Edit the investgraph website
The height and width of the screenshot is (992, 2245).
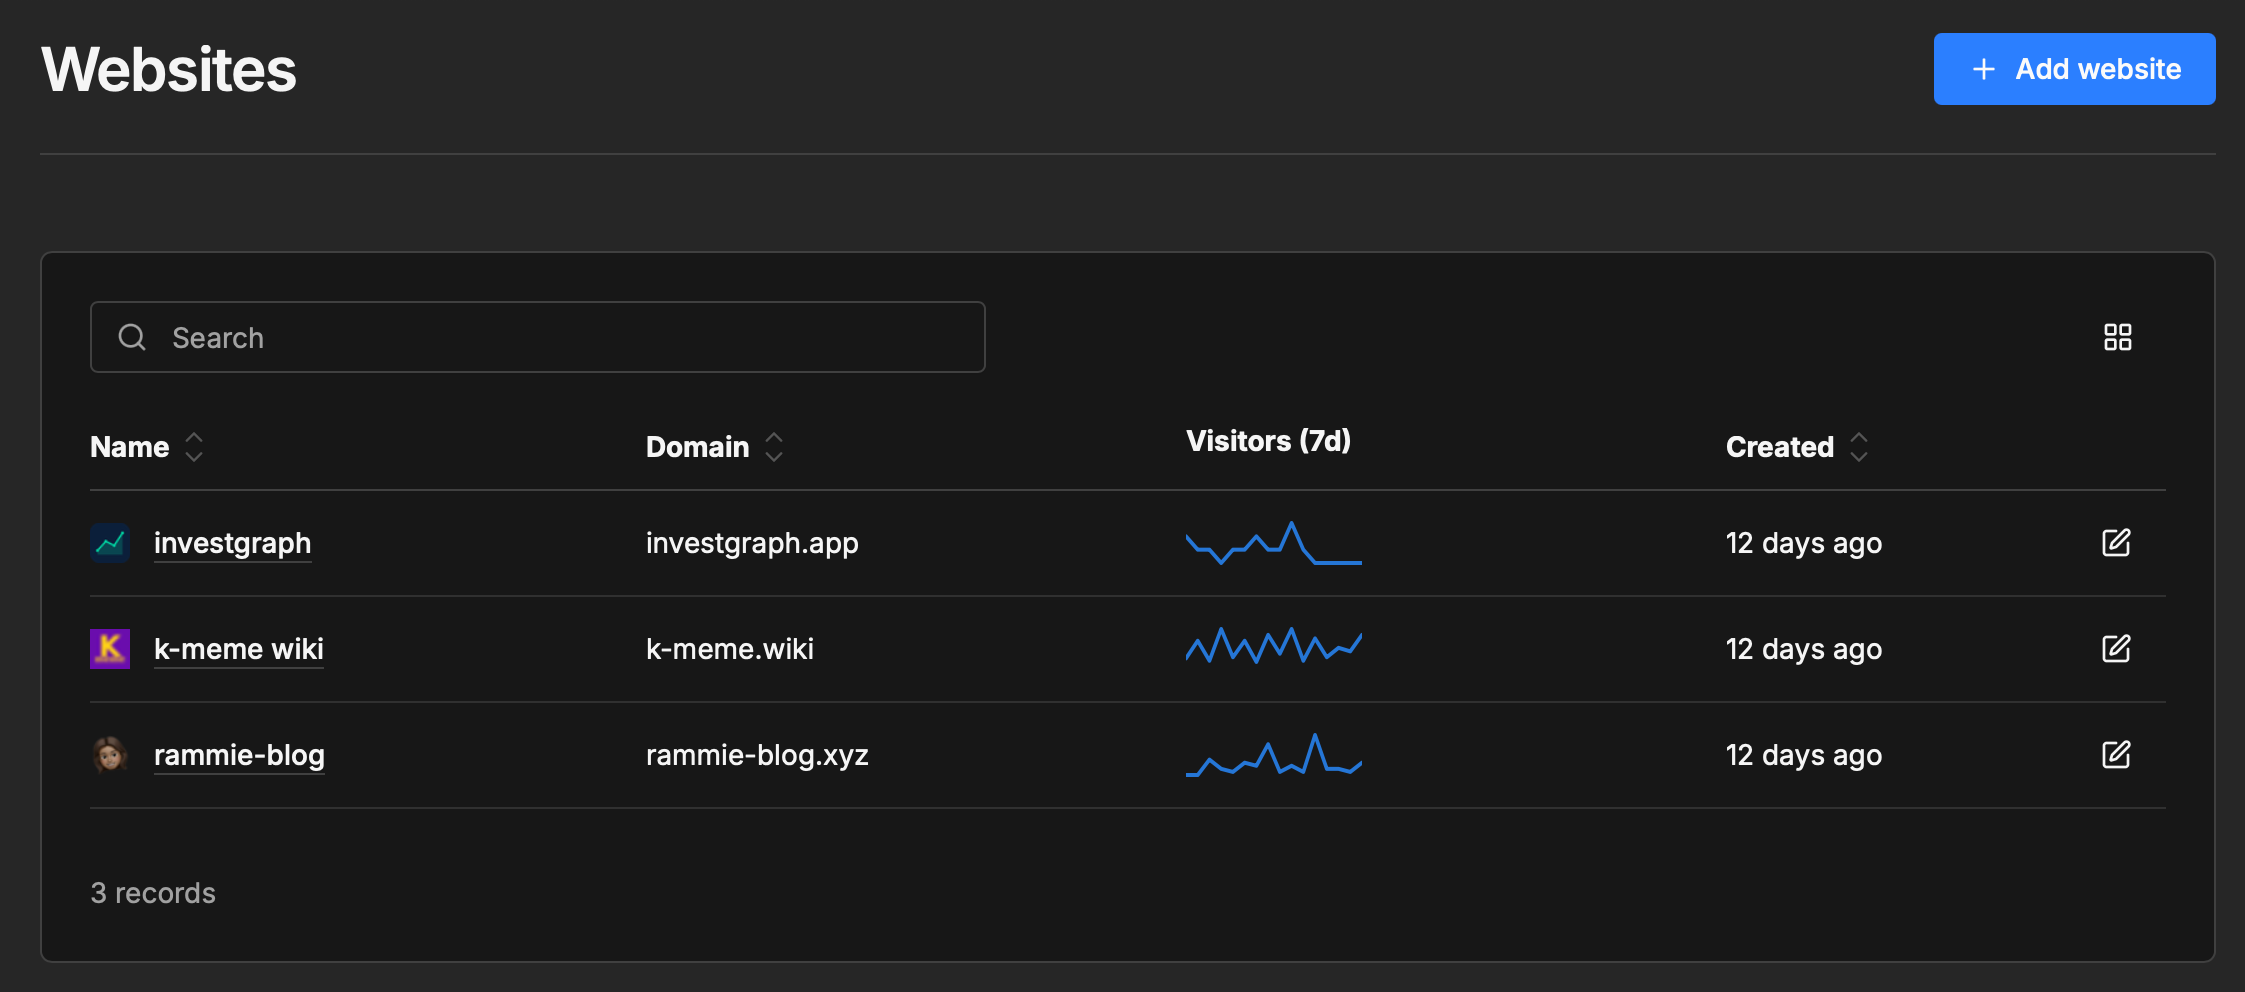coord(2116,543)
